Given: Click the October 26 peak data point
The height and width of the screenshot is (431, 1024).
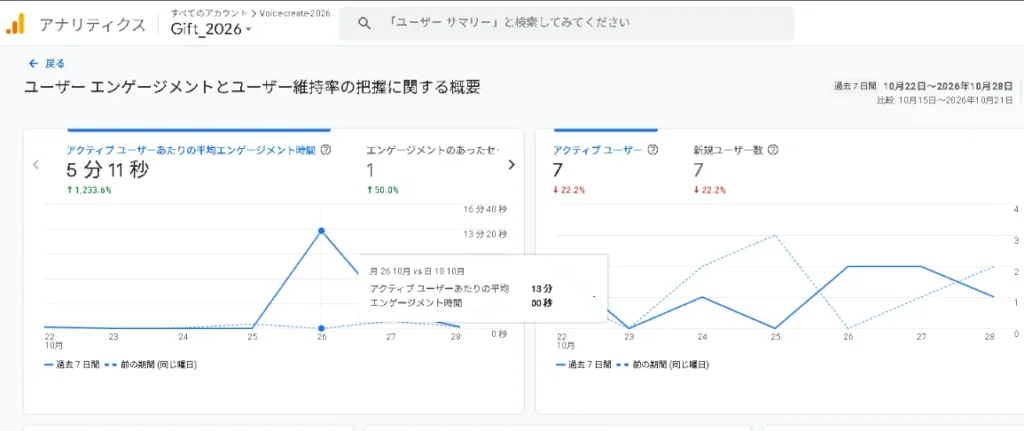Looking at the screenshot, I should pos(321,231).
